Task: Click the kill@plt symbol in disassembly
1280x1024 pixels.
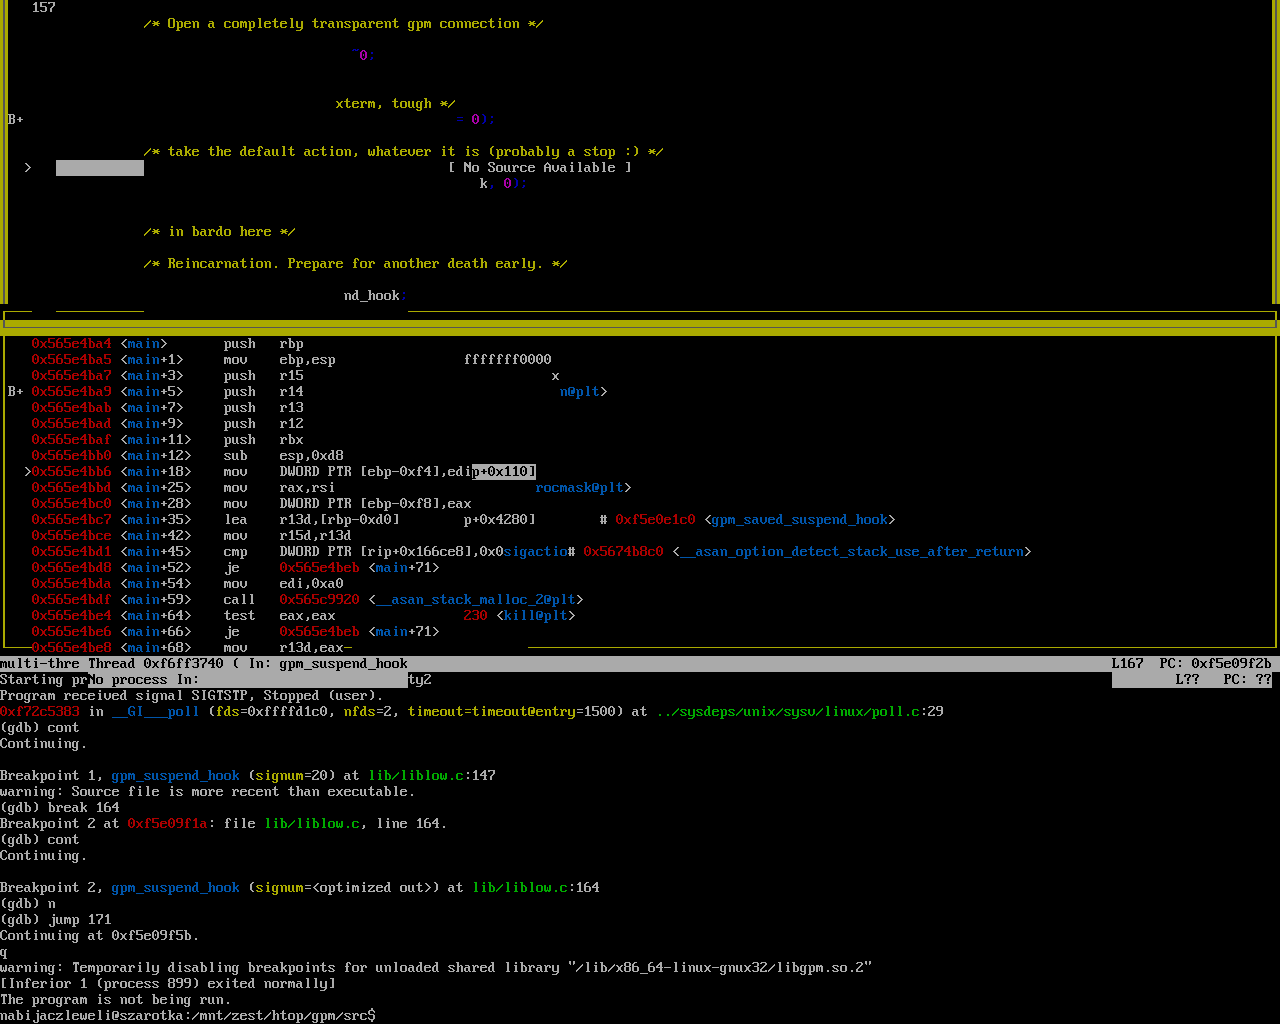Action: click(x=535, y=616)
